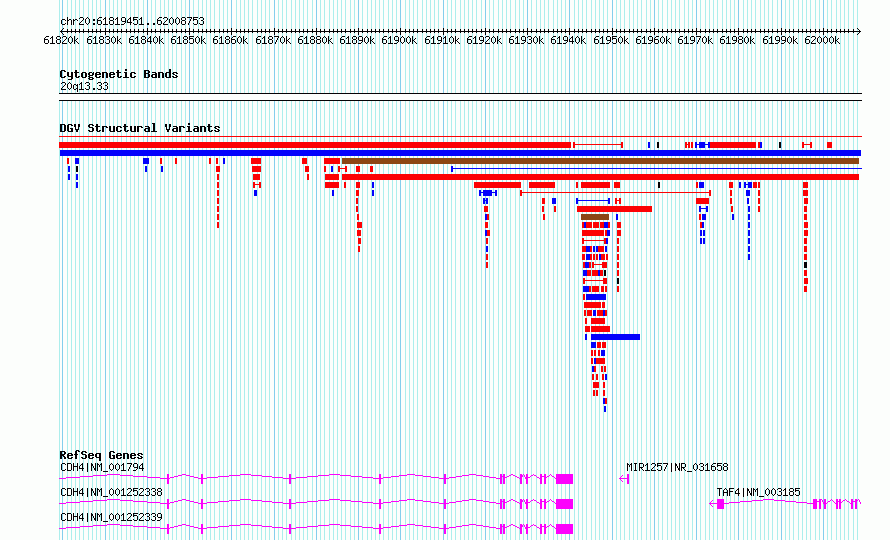This screenshot has height=540, width=890.
Task: Click the 61900k ruler tick label
Action: 399,40
